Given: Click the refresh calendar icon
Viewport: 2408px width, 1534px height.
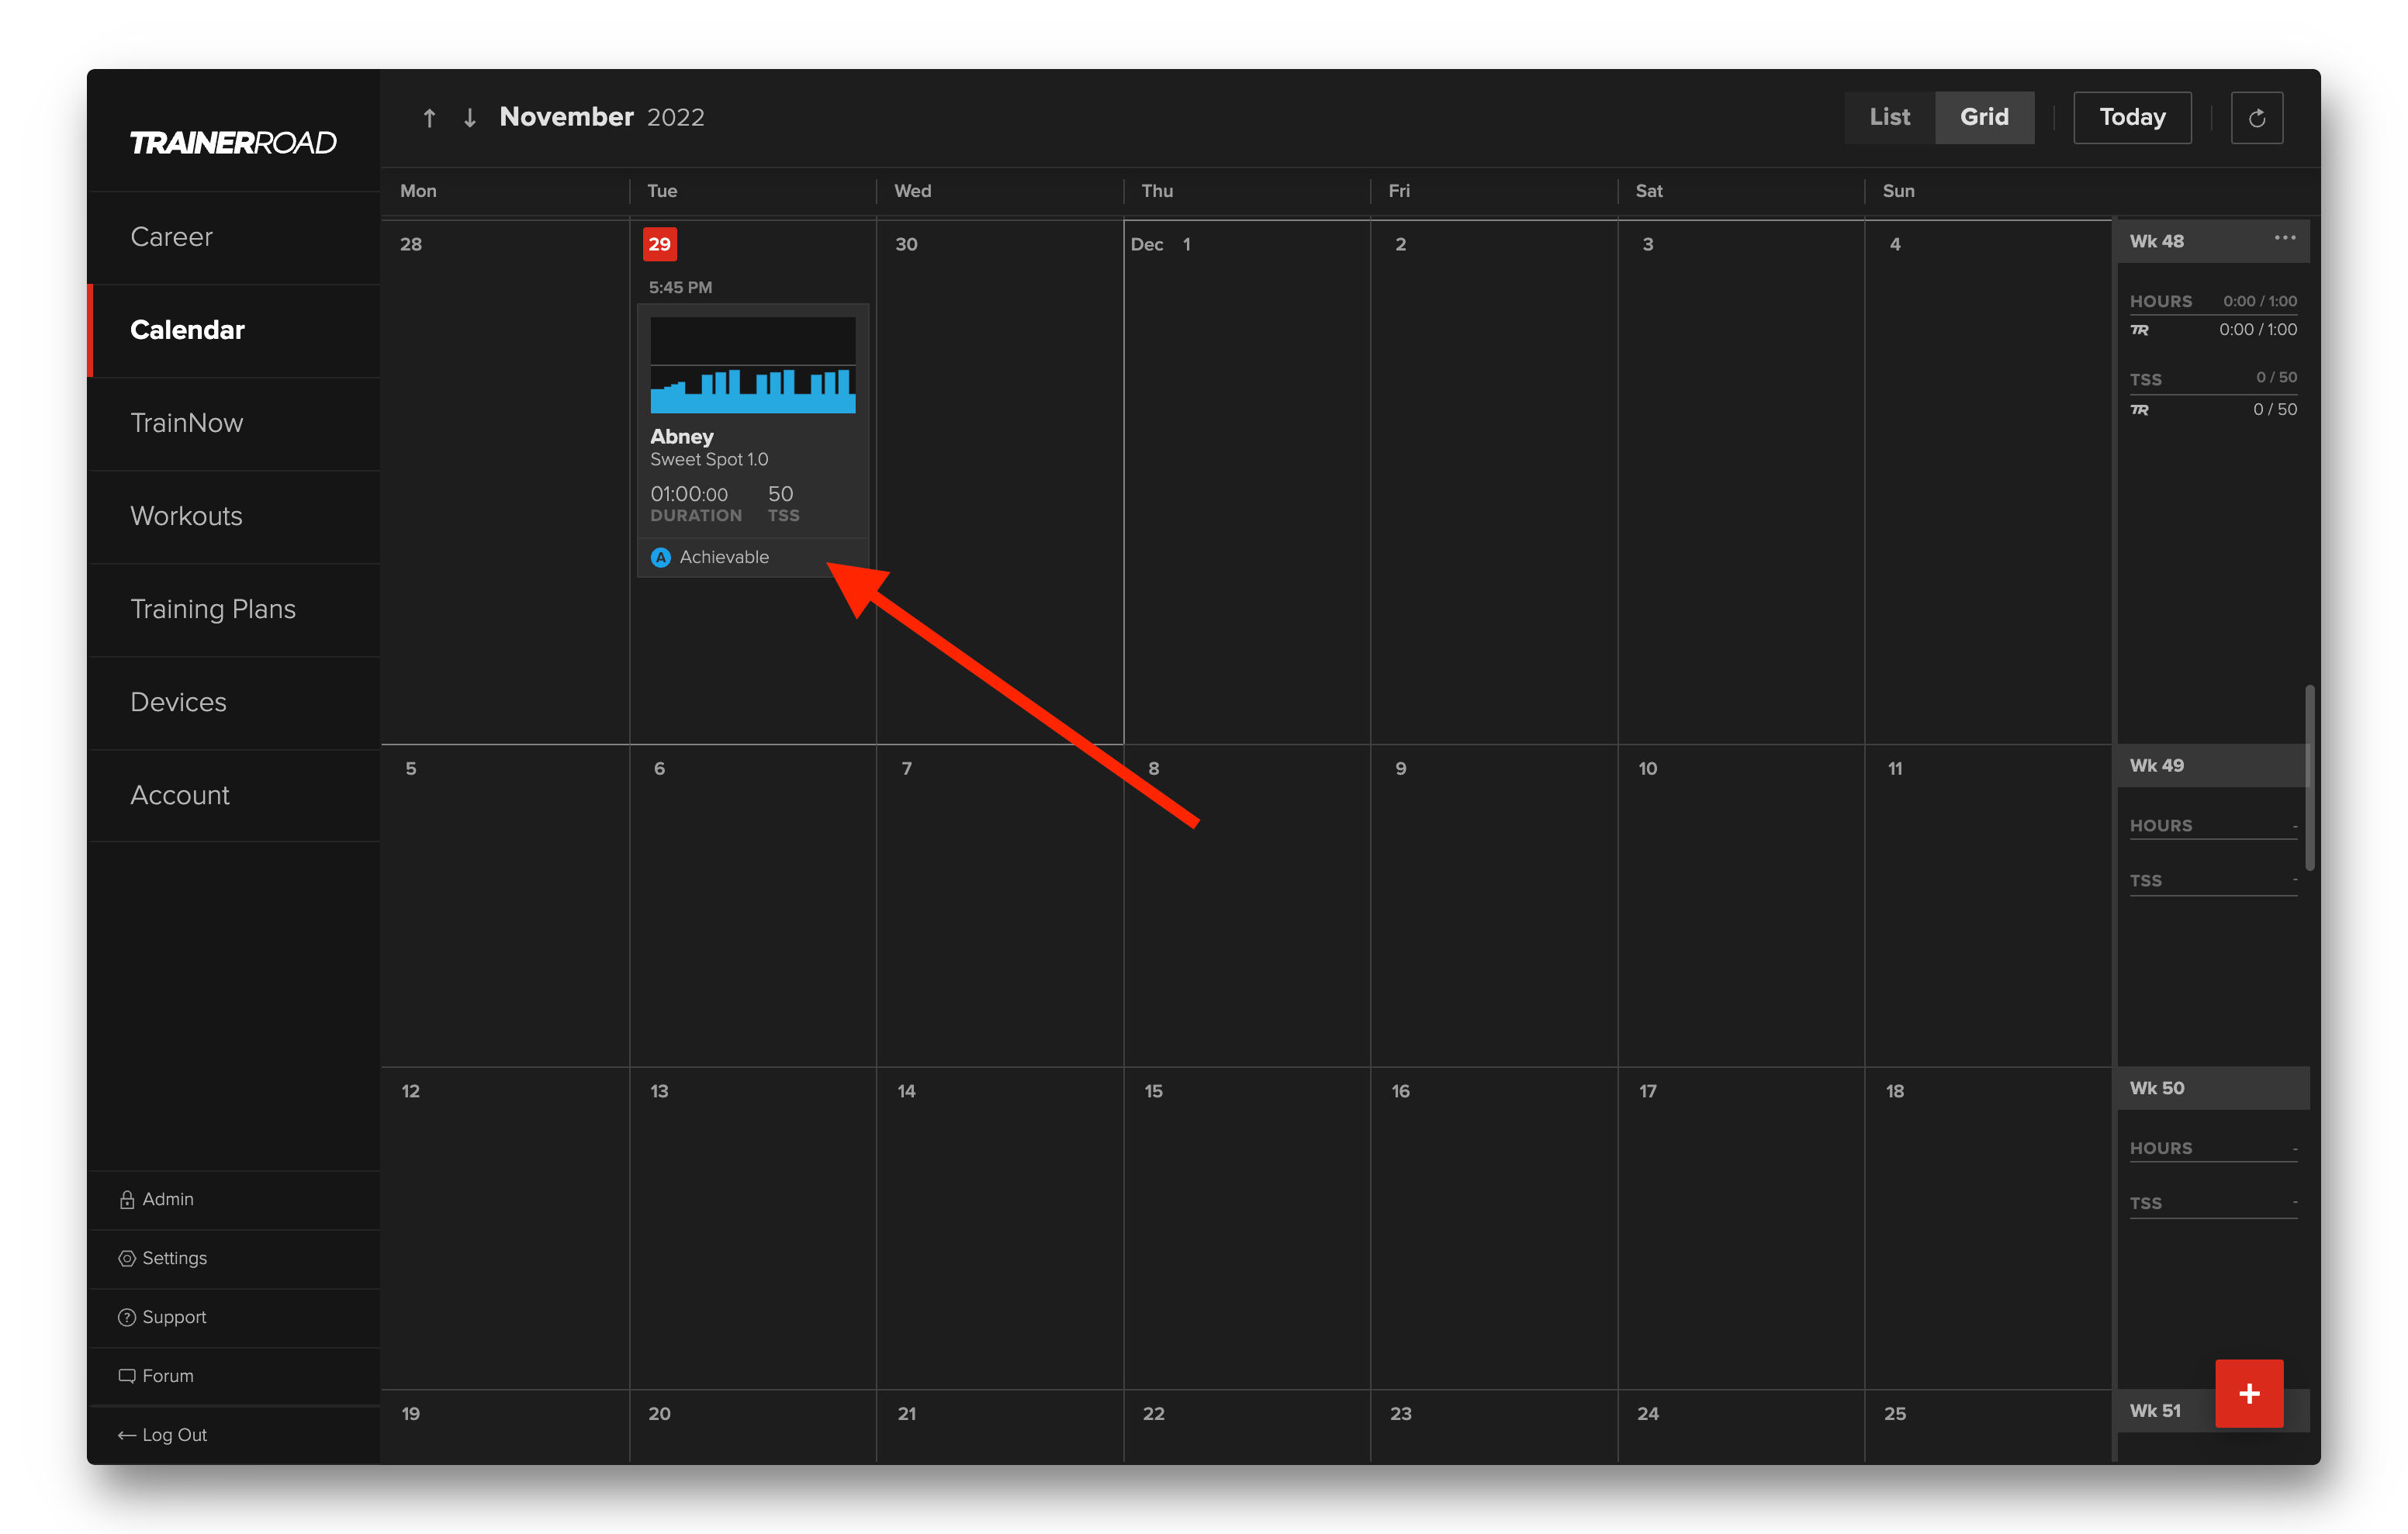Looking at the screenshot, I should [2256, 118].
